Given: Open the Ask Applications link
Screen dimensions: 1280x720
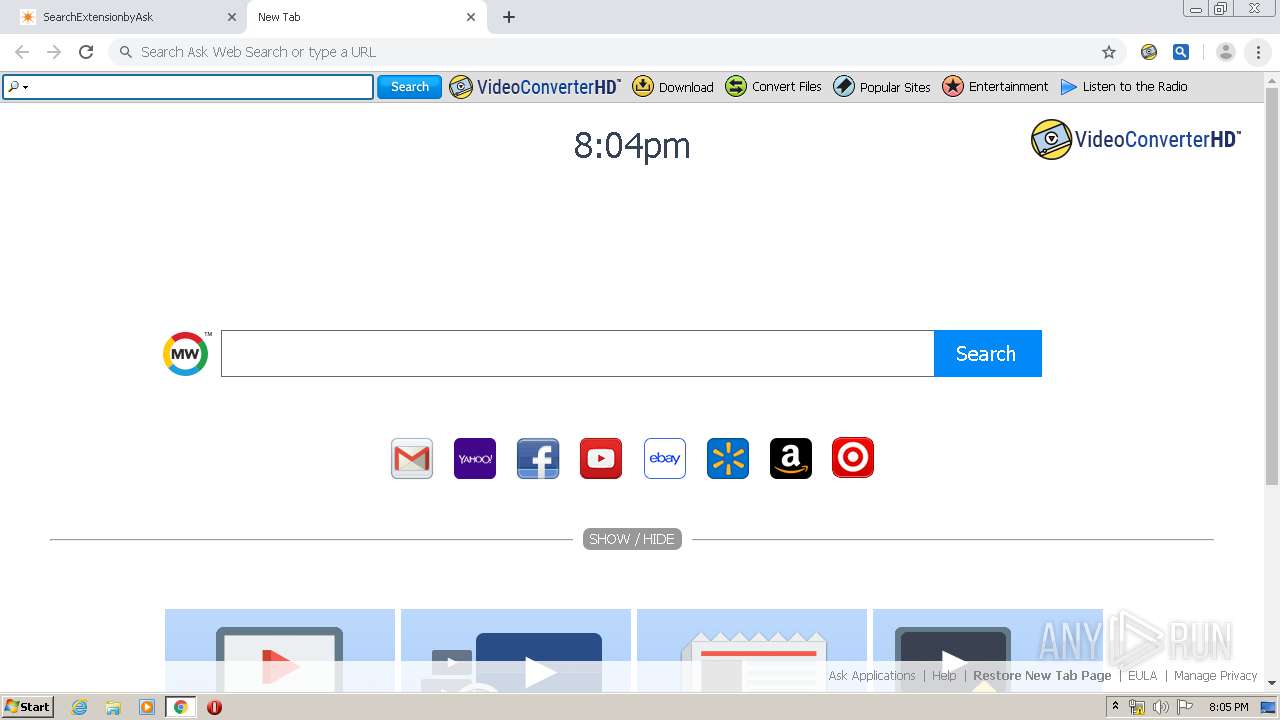Looking at the screenshot, I should point(872,676).
